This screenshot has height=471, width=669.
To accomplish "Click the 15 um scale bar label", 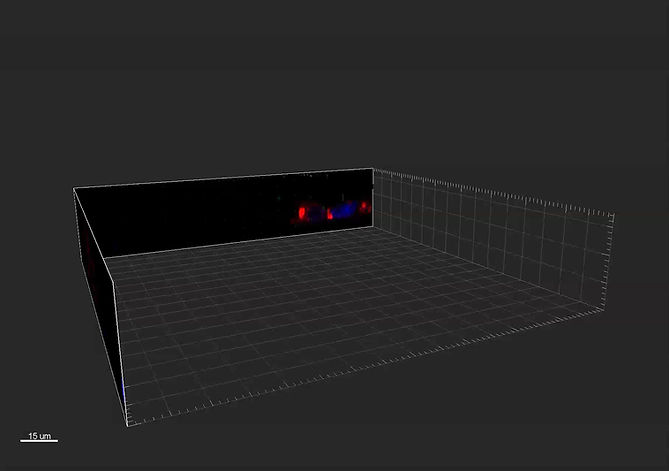I will [39, 436].
